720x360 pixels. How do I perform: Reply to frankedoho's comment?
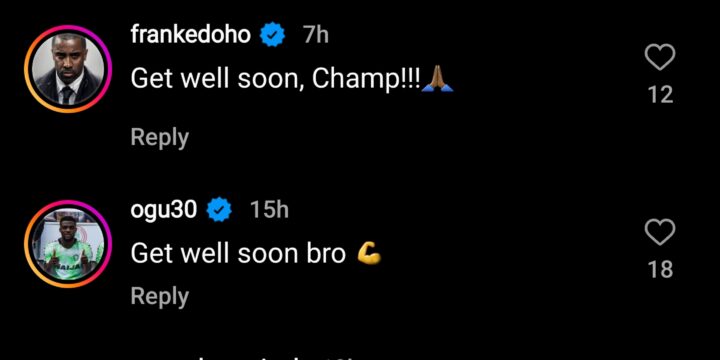coord(159,138)
